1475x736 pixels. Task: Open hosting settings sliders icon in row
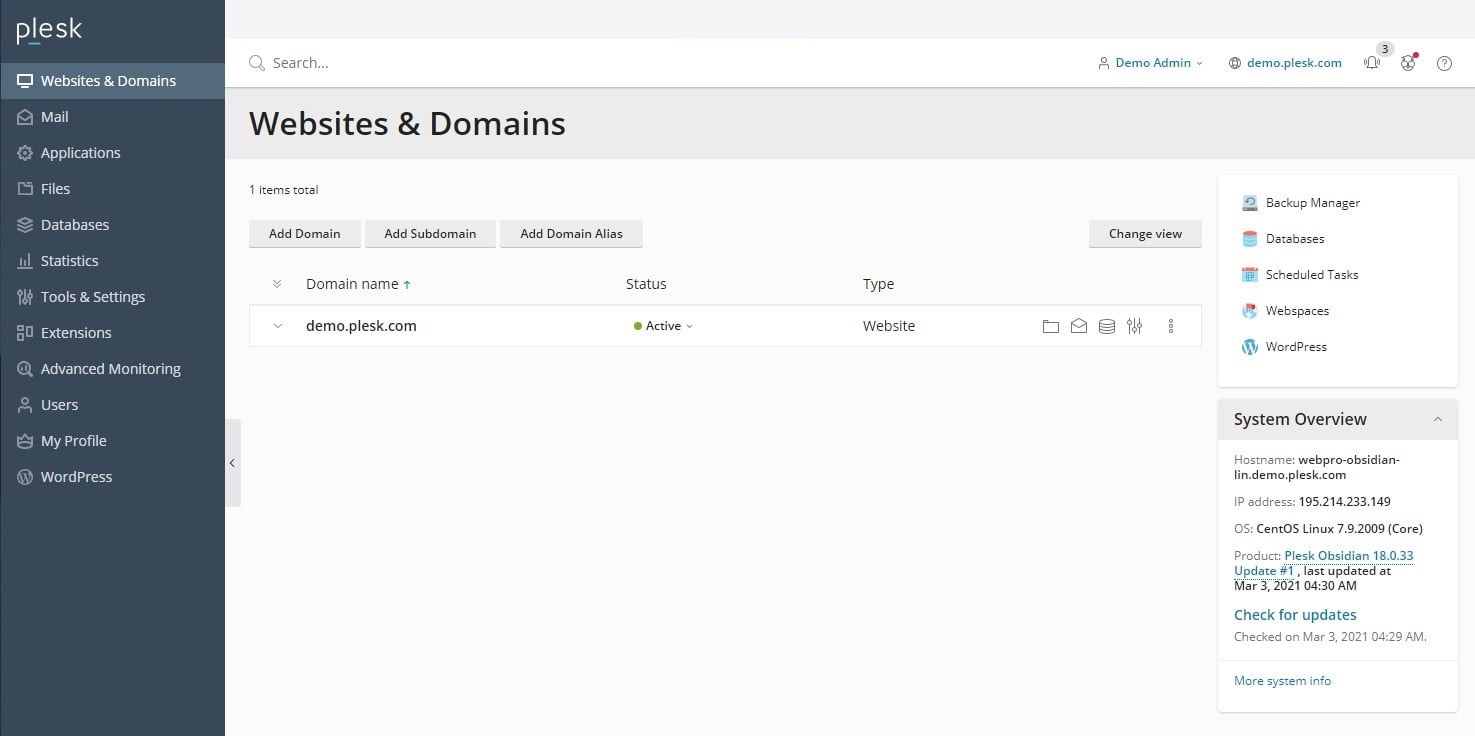coord(1134,326)
